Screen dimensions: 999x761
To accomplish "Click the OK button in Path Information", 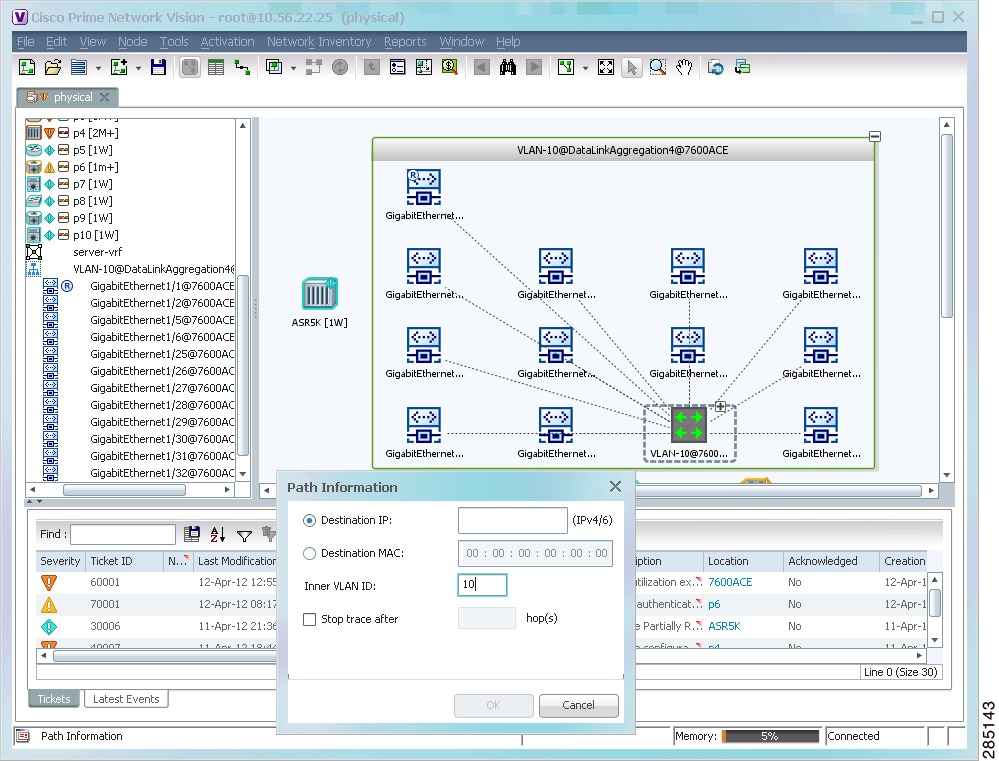I will [x=493, y=706].
